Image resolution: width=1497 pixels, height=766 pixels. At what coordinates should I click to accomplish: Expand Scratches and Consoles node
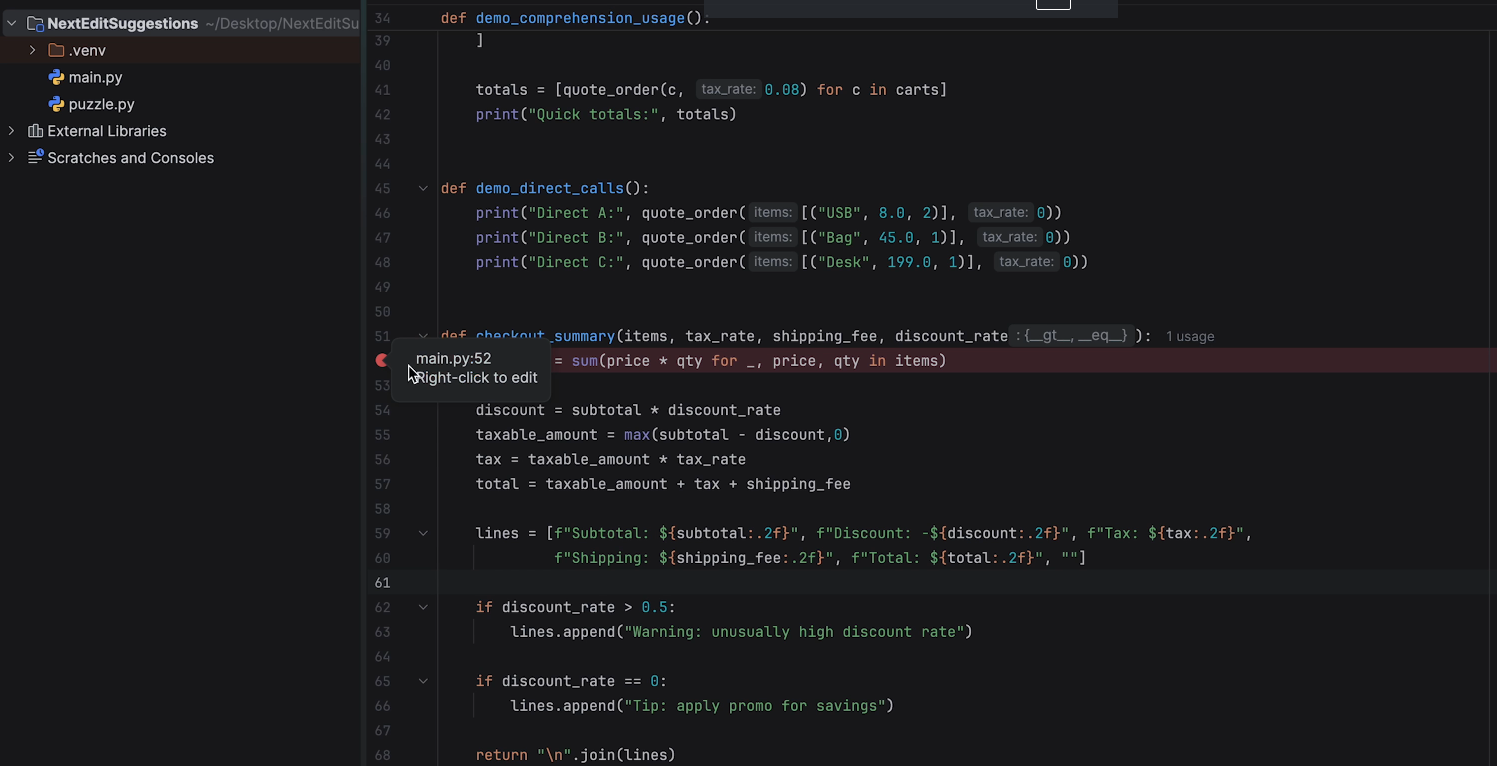pos(12,158)
